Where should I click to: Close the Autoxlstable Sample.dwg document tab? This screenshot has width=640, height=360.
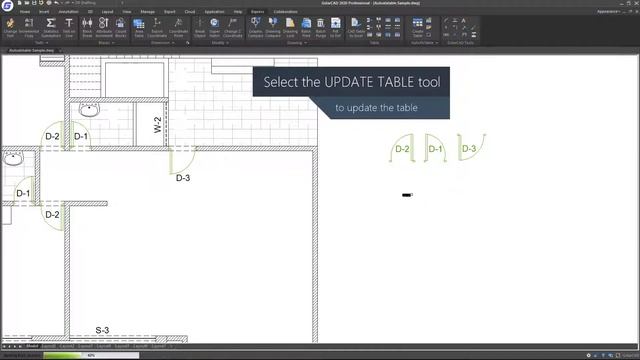(x=60, y=50)
